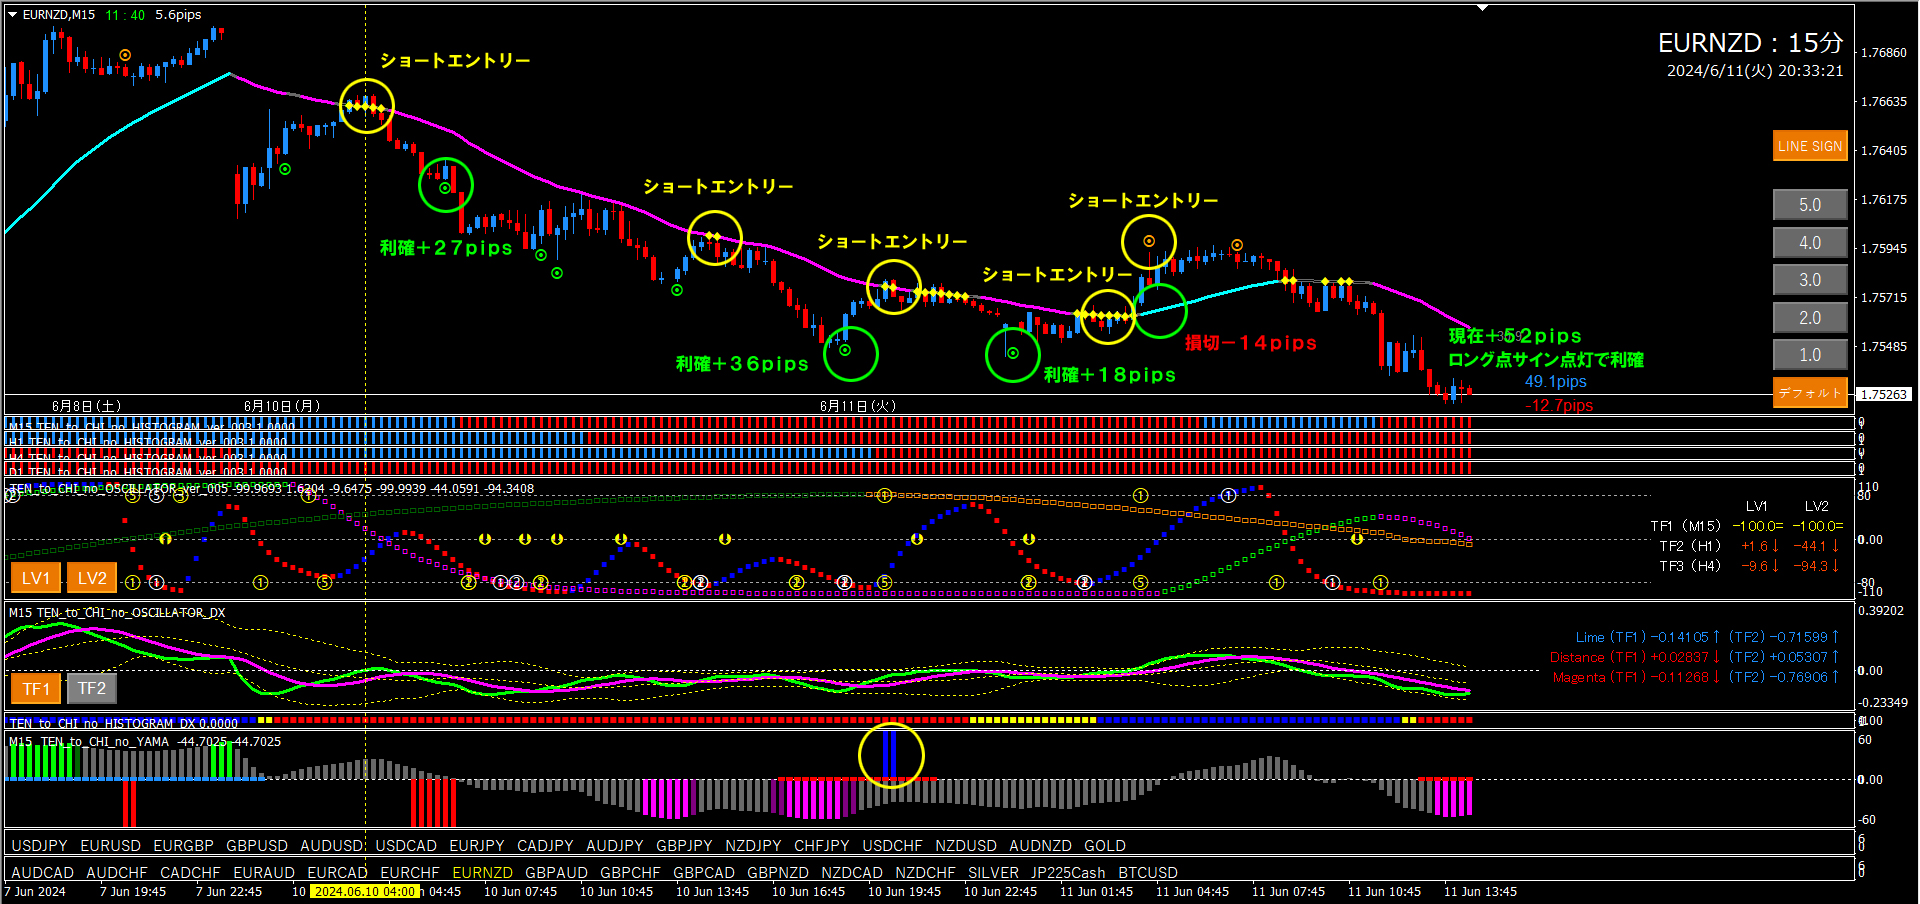
Task: Switch chart to CADJPY
Action: click(x=545, y=846)
